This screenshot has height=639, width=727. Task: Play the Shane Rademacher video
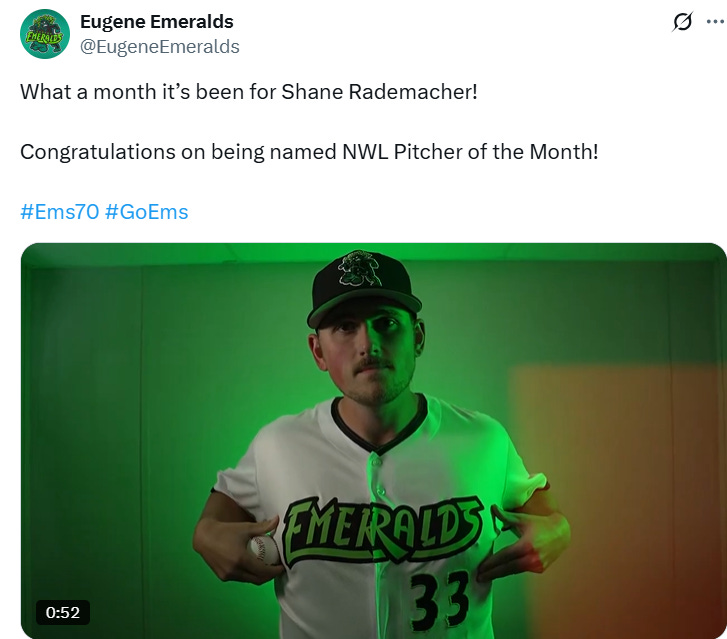(374, 441)
